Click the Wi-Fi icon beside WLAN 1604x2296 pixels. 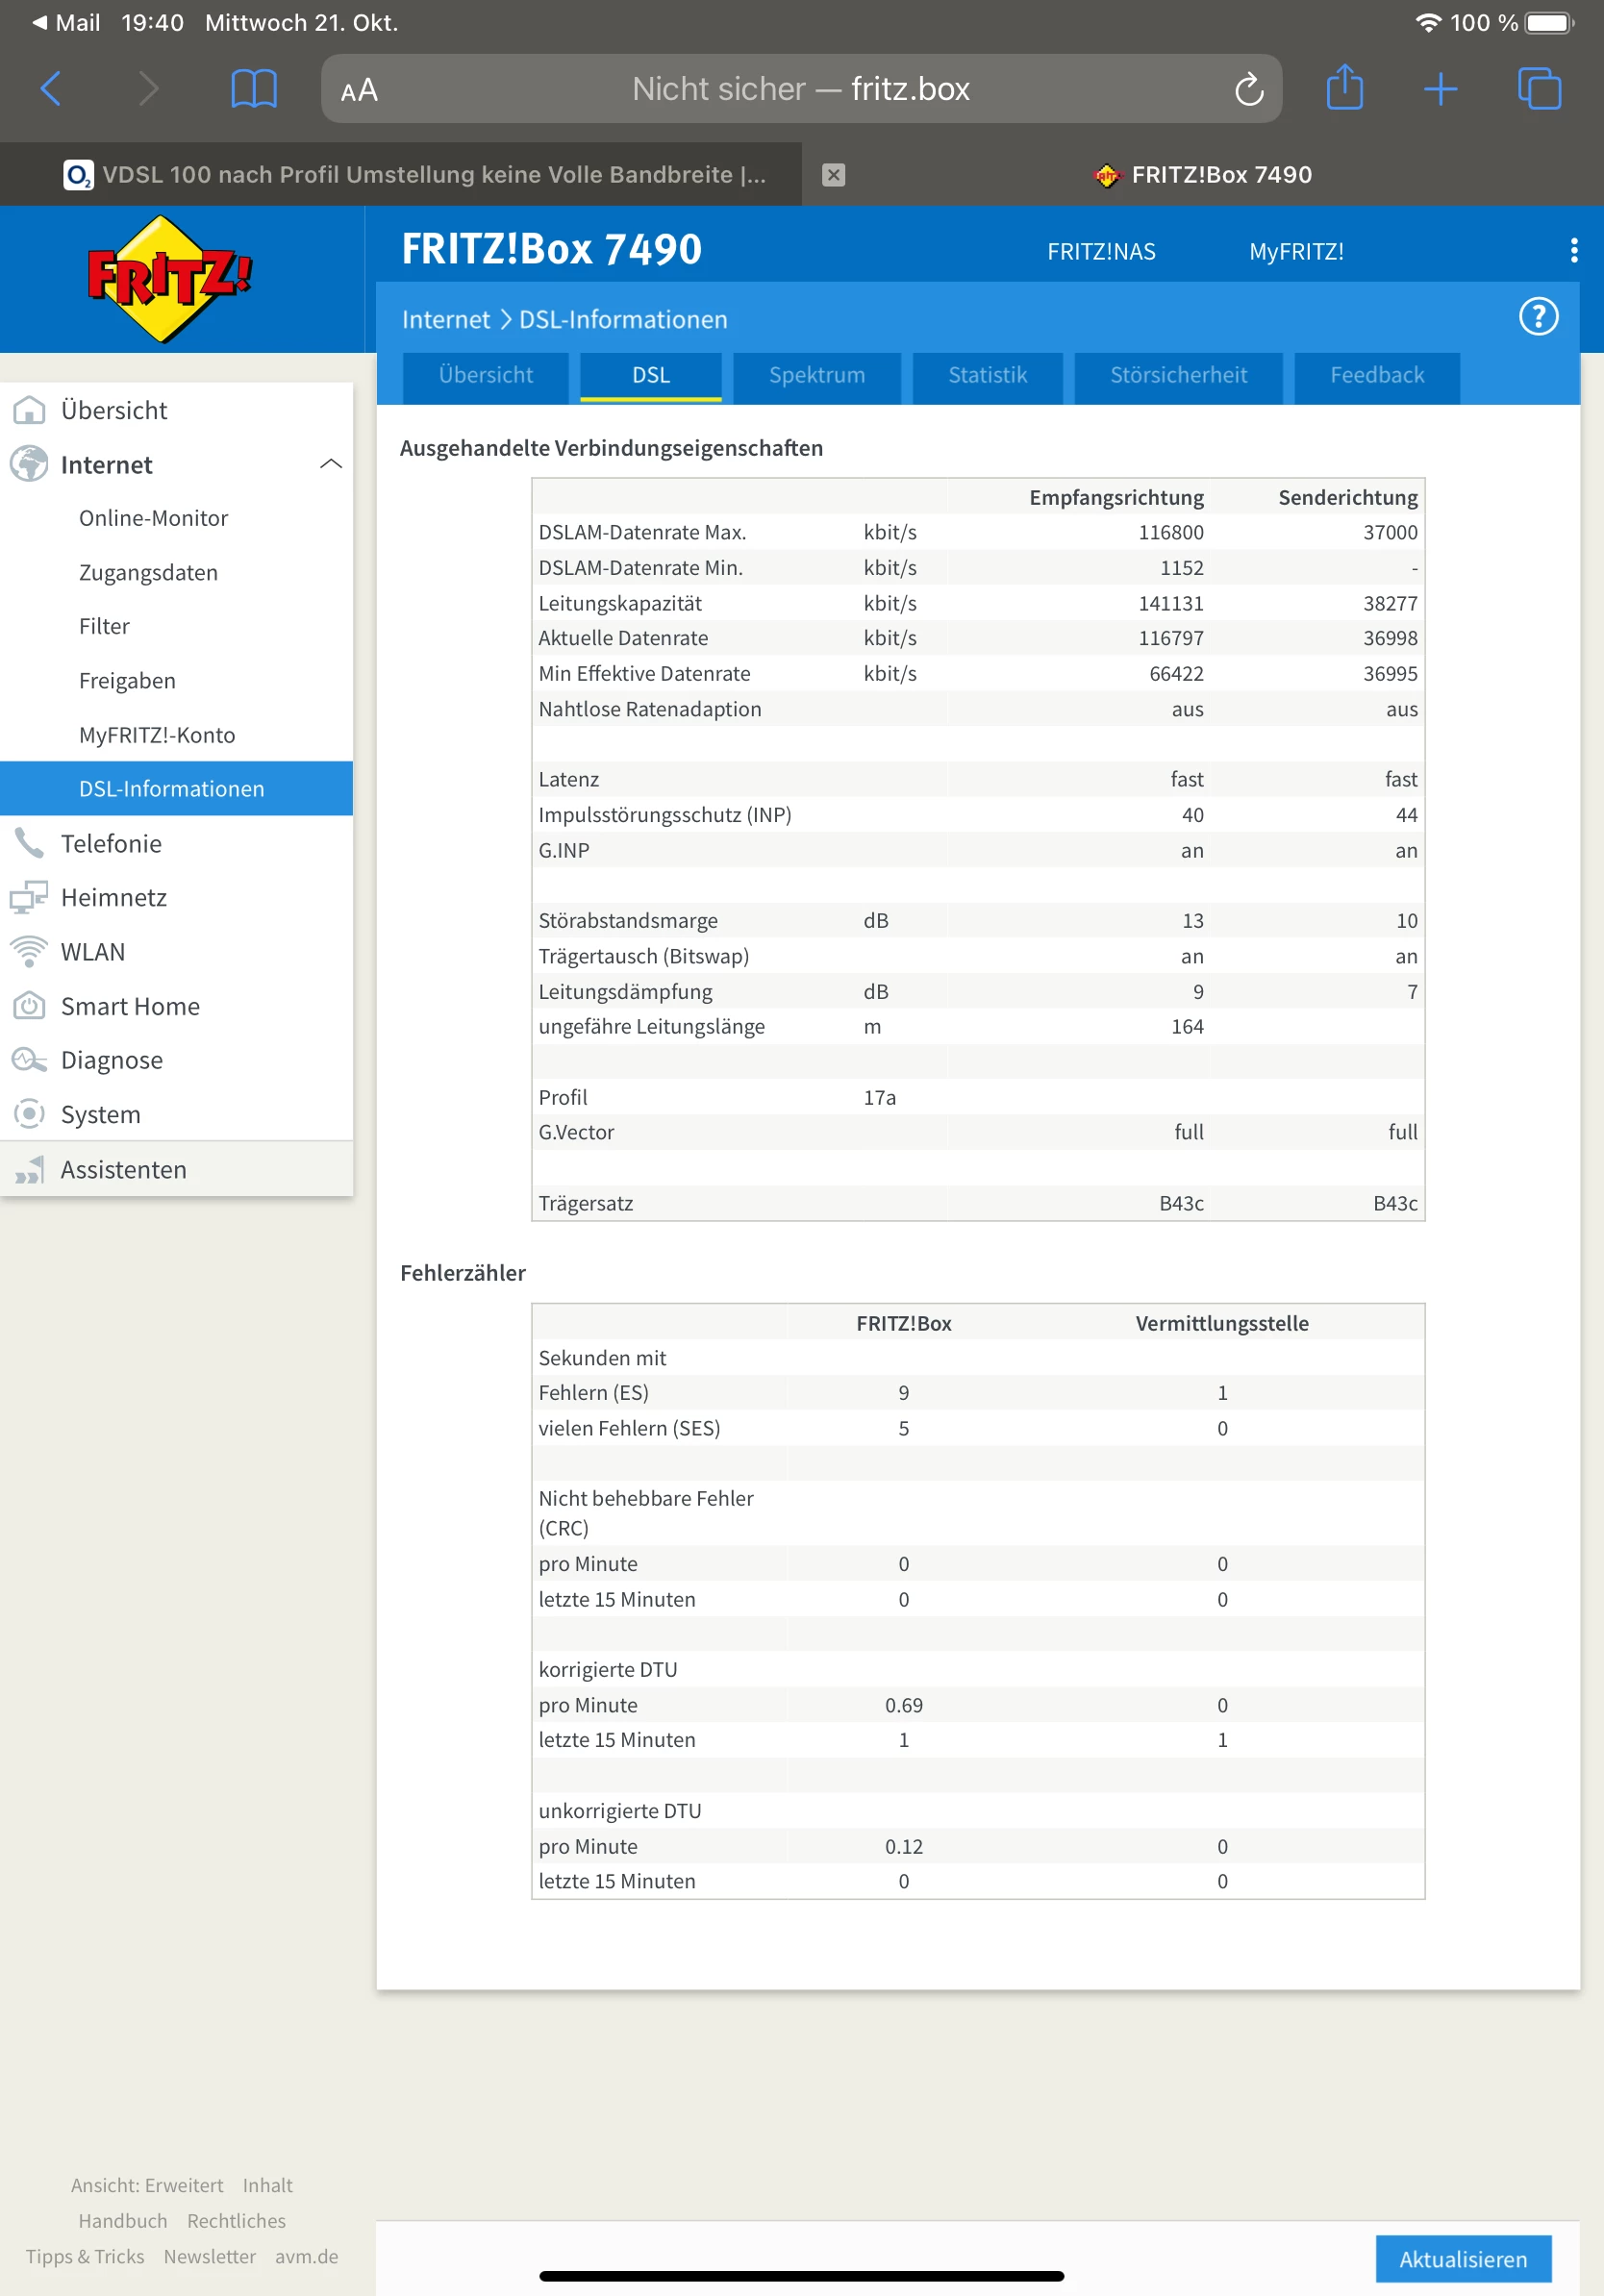29,951
